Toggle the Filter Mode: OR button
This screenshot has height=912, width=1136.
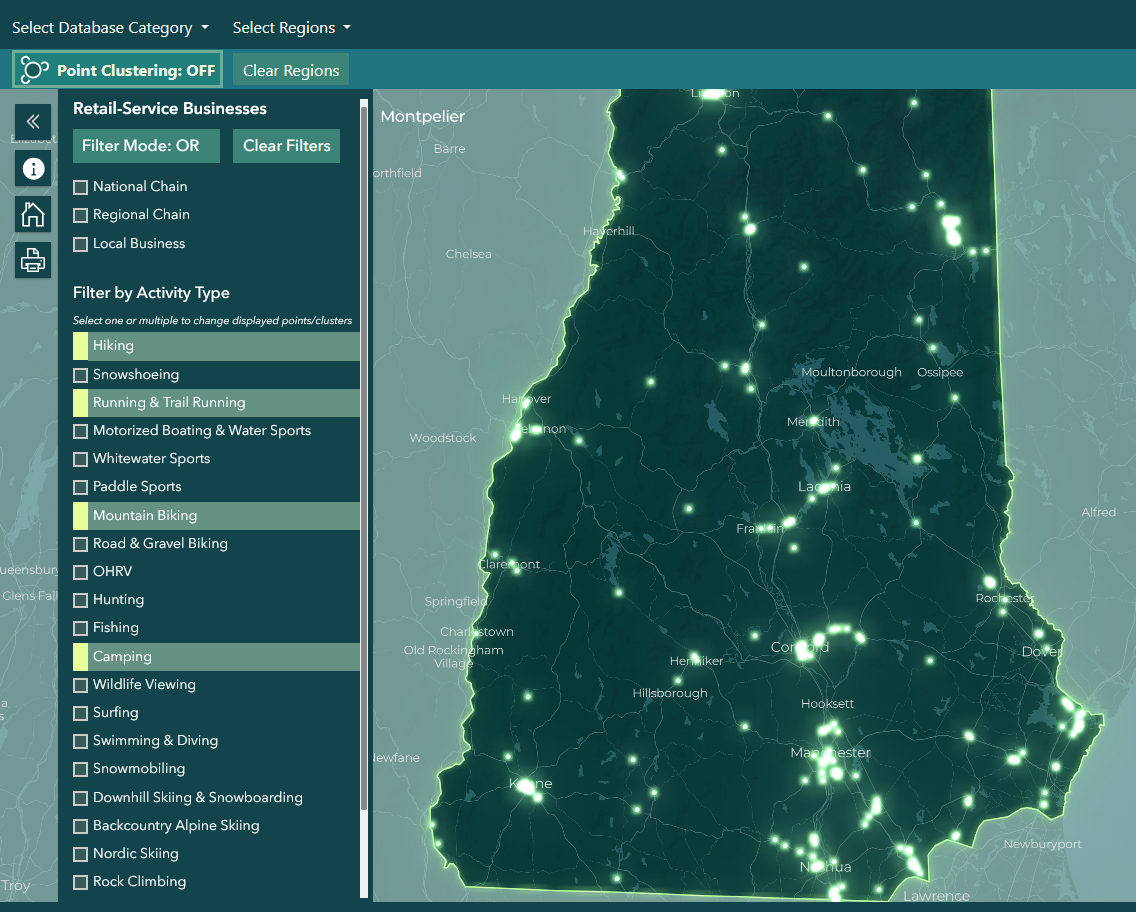point(146,146)
